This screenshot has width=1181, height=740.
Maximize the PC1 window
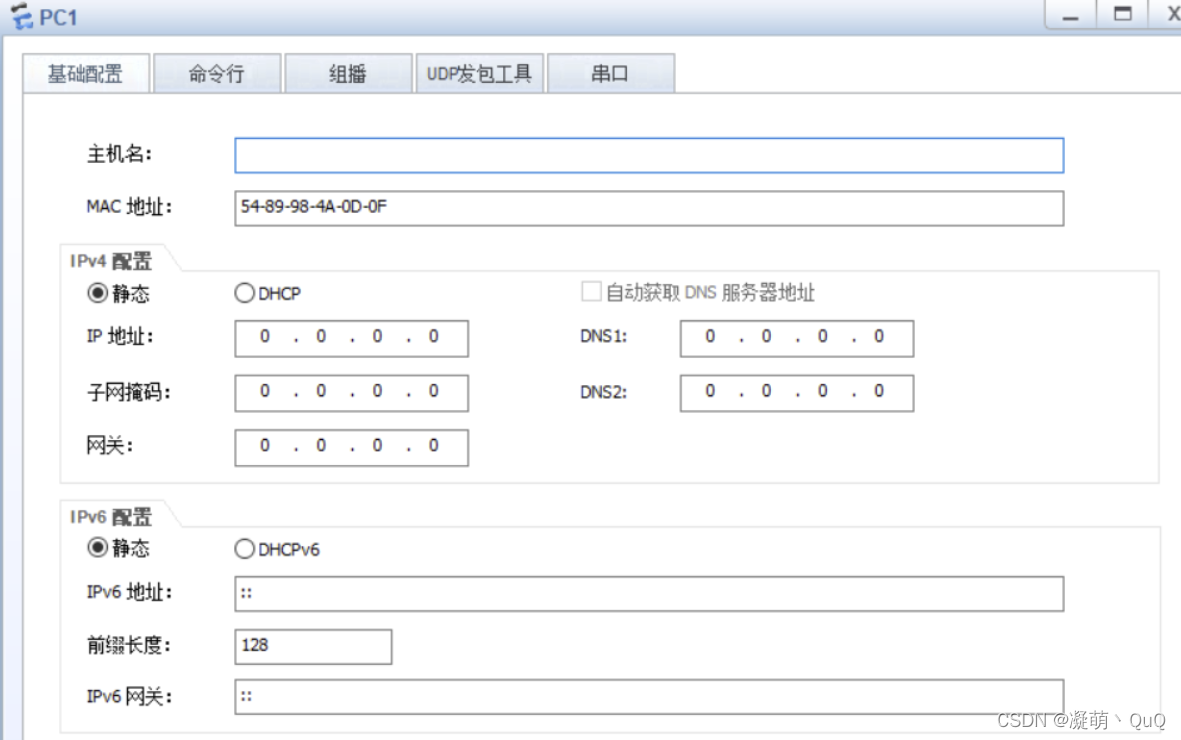[1122, 14]
